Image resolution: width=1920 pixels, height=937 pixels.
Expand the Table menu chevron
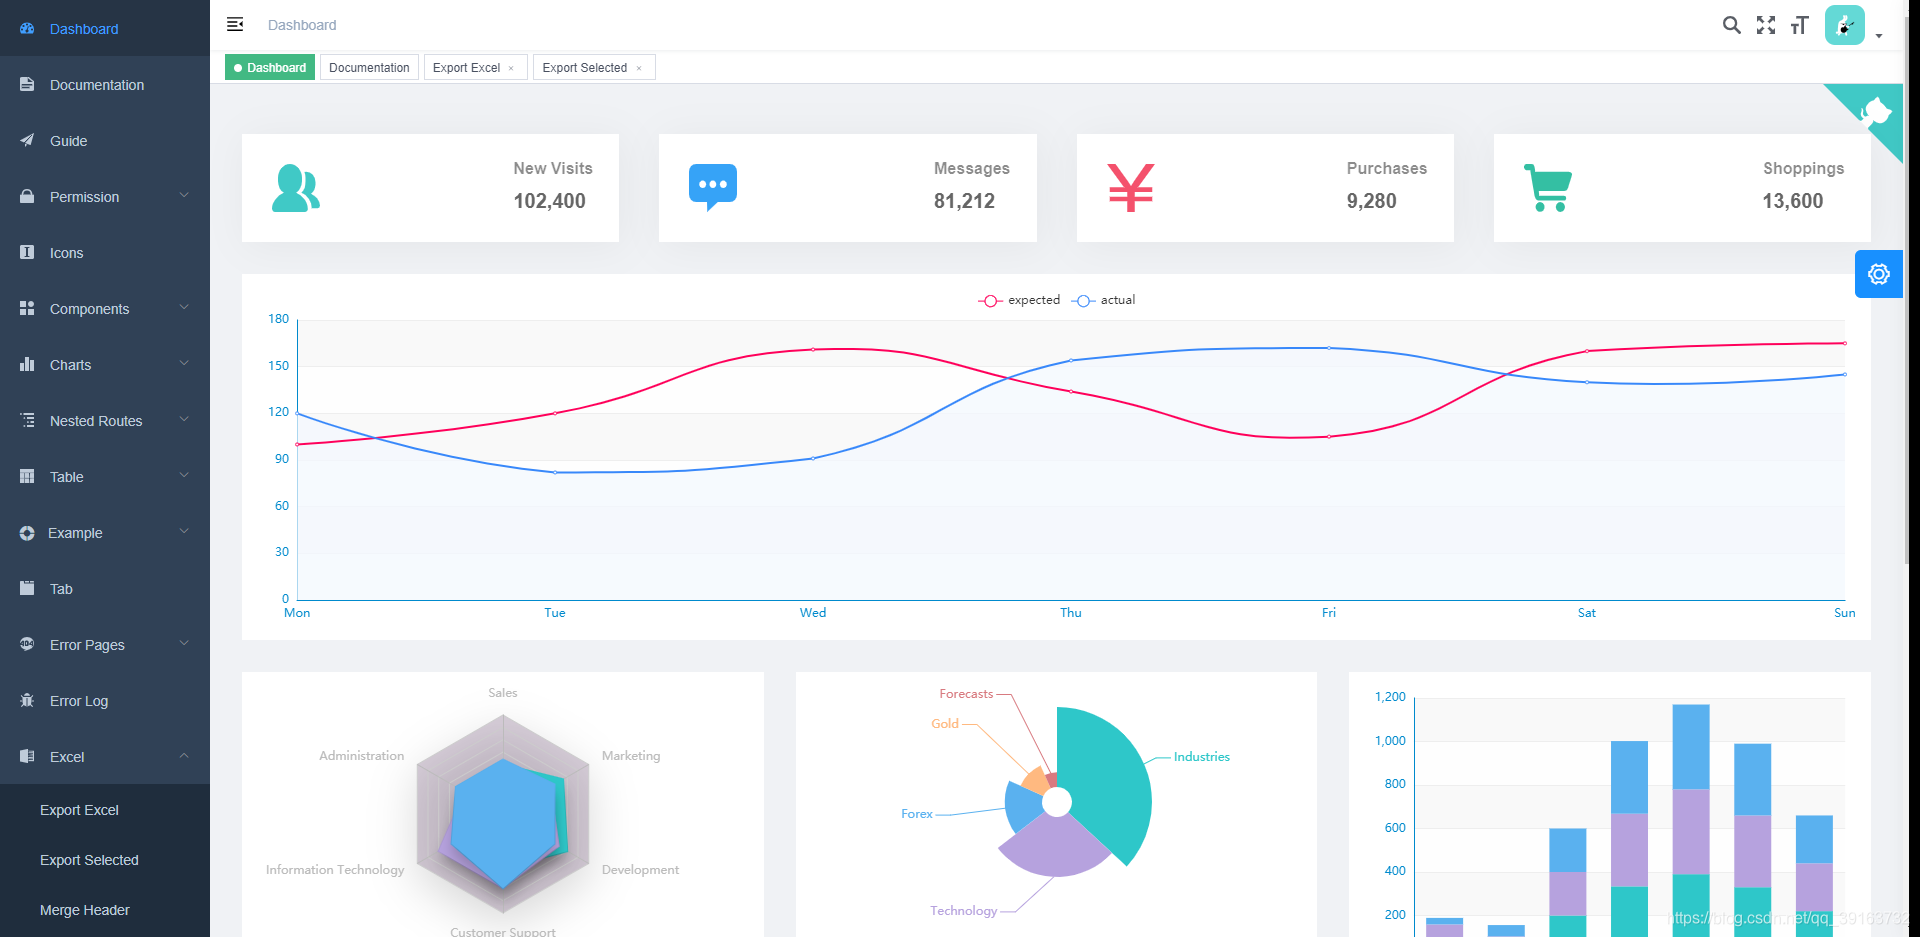[184, 475]
